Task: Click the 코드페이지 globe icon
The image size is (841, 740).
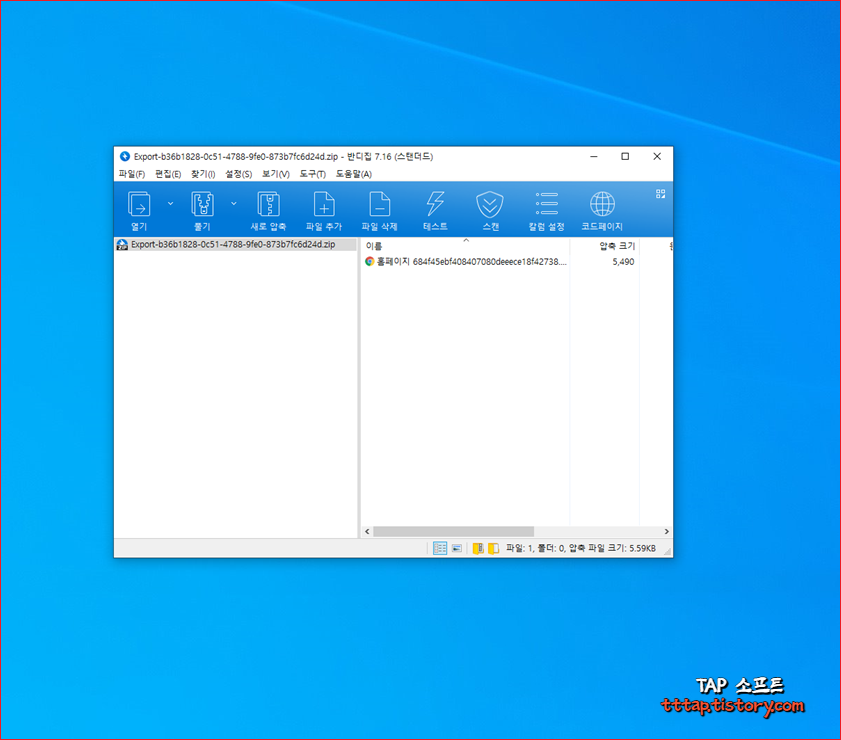Action: 602,210
